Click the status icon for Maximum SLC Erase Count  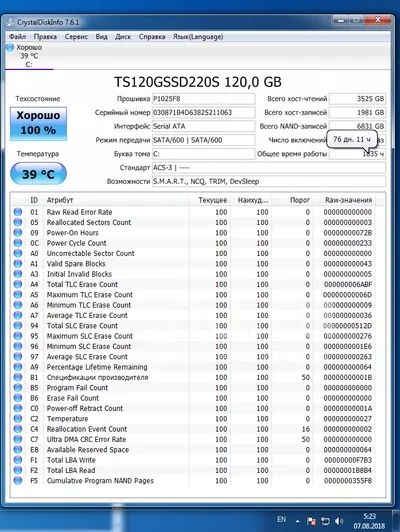click(18, 336)
